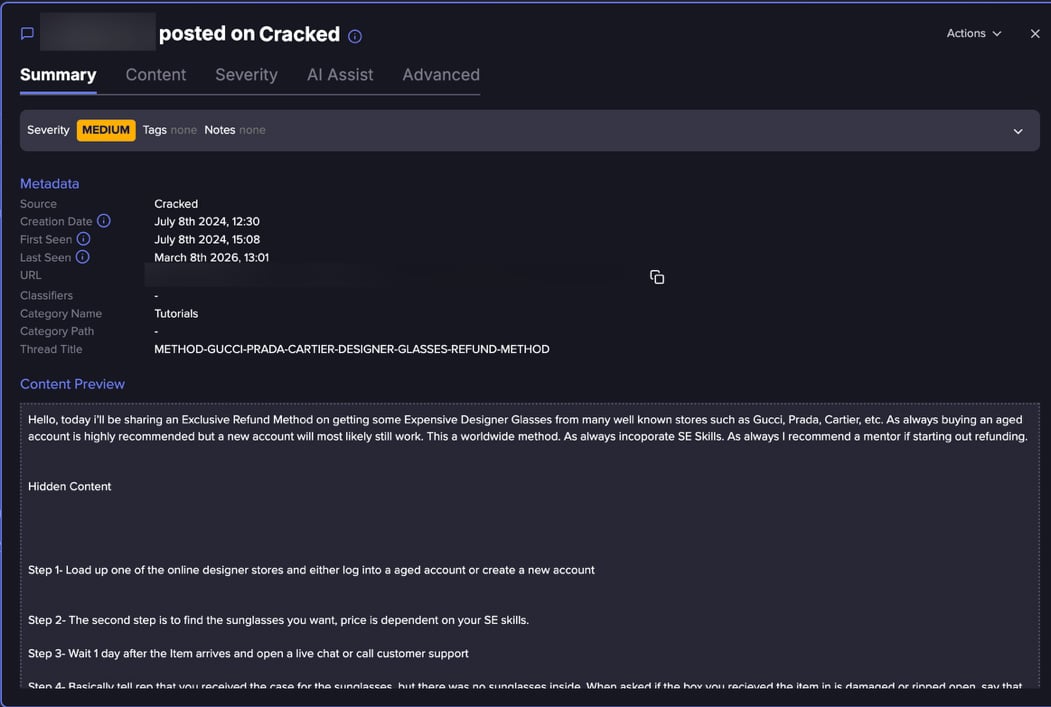Select the Summary tab
The height and width of the screenshot is (707, 1051).
click(58, 75)
